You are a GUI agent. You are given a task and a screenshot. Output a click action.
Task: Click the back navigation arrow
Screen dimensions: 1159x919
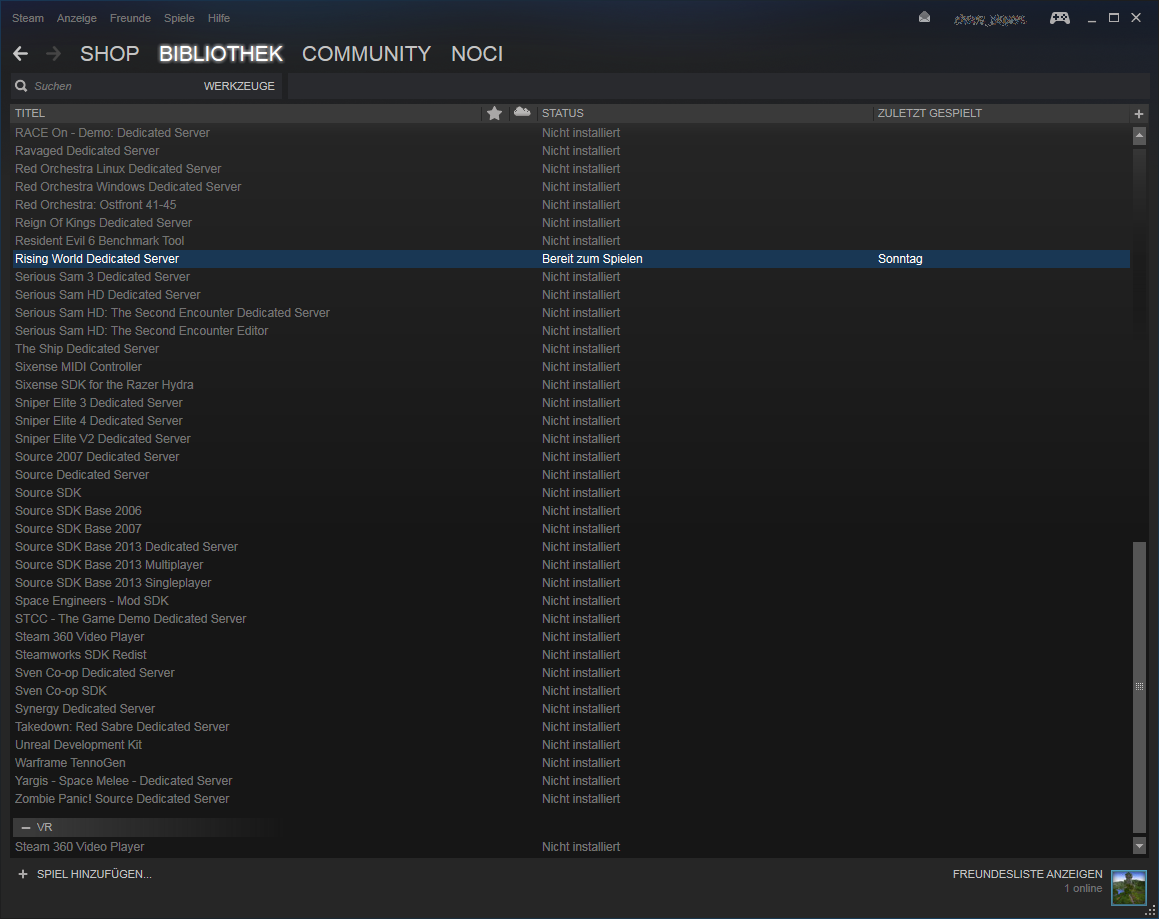pos(21,54)
